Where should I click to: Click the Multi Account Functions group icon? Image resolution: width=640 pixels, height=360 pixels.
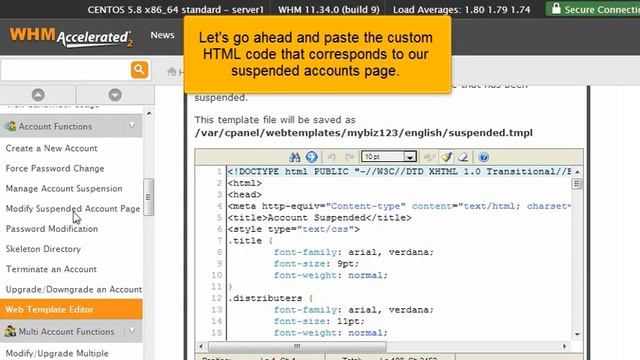click(x=10, y=331)
